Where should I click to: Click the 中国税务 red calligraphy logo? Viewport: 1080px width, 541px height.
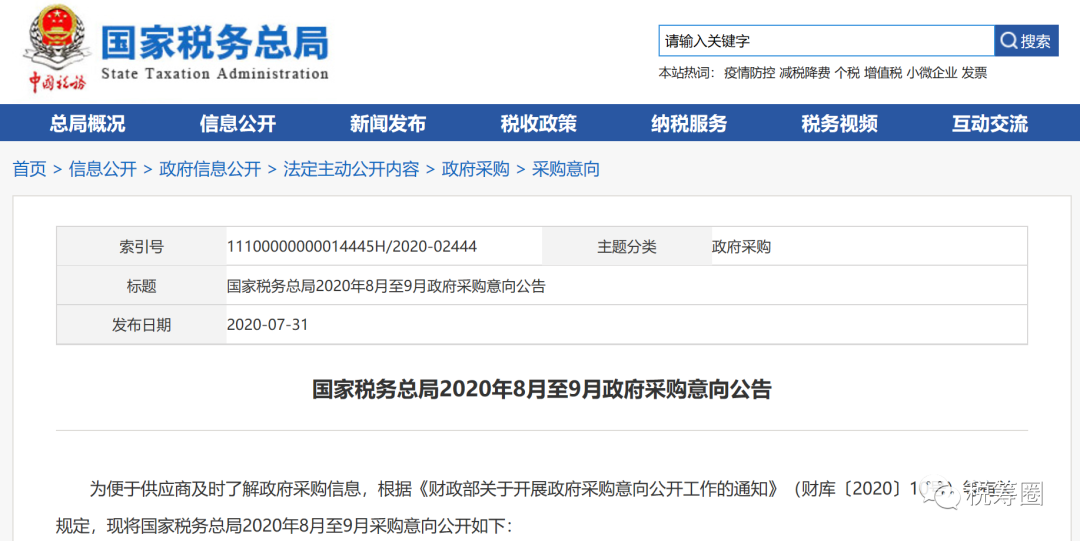[57, 82]
